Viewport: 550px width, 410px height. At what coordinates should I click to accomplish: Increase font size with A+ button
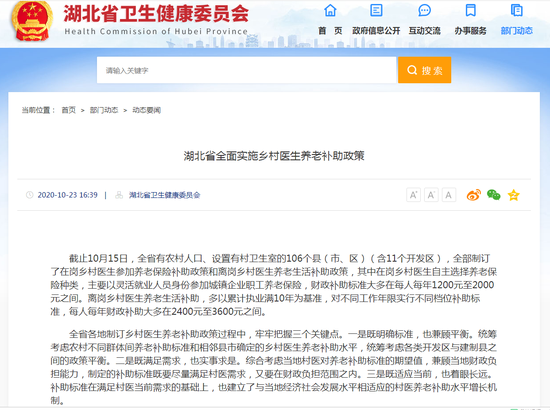(413, 195)
